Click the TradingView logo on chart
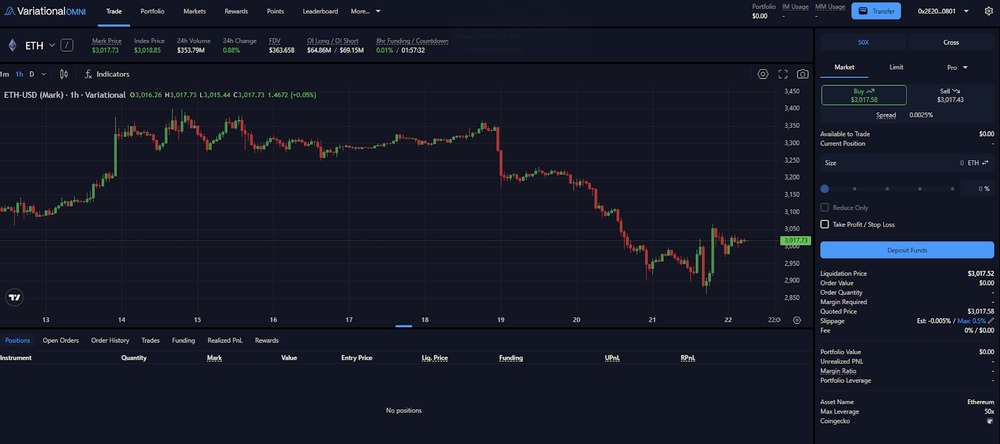 (x=14, y=297)
